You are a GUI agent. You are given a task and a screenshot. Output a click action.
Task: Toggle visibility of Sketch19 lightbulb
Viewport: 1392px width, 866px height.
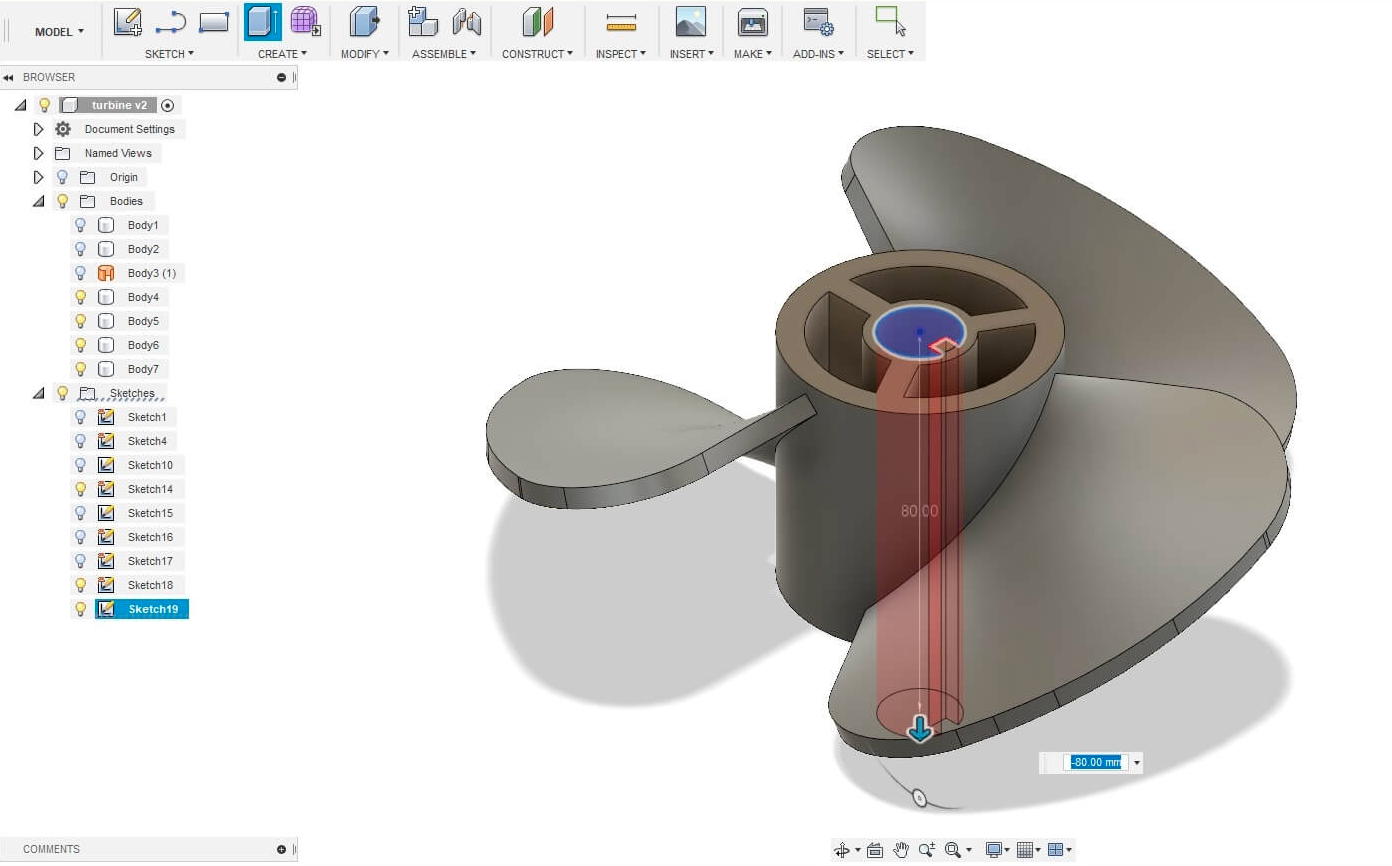tap(81, 609)
